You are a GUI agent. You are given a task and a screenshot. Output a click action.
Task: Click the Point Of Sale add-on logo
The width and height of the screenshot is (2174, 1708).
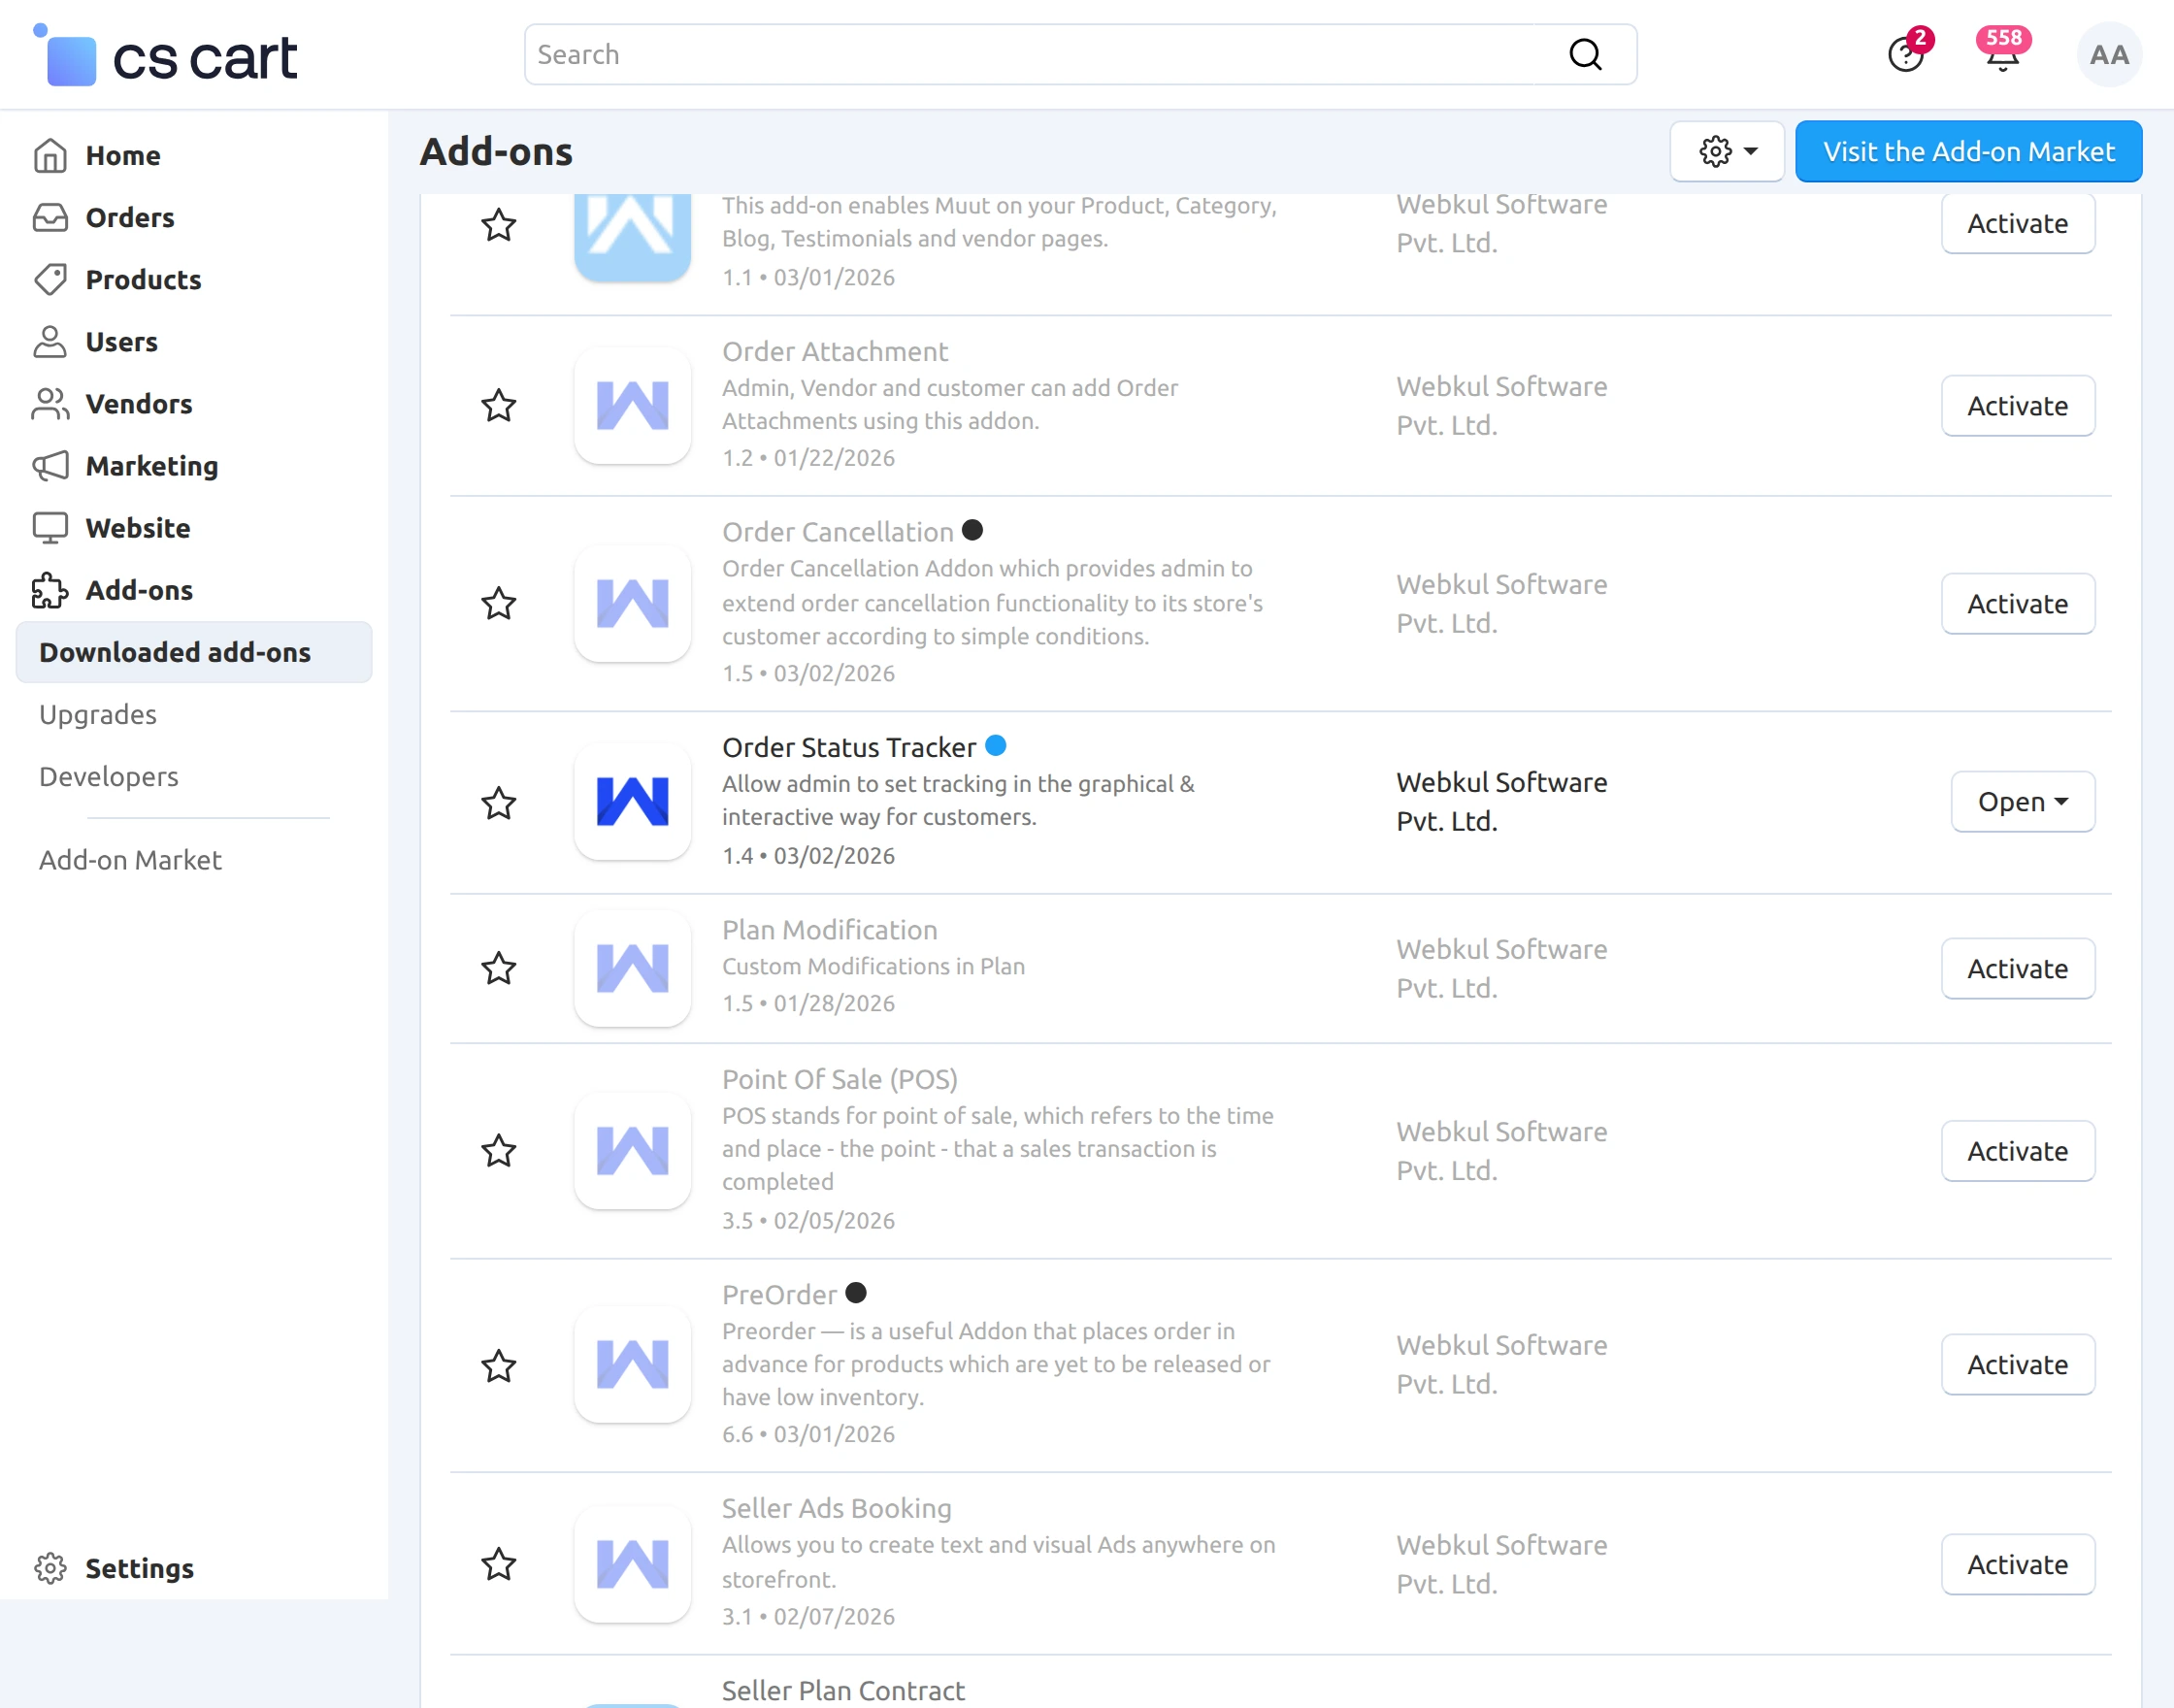(x=632, y=1150)
